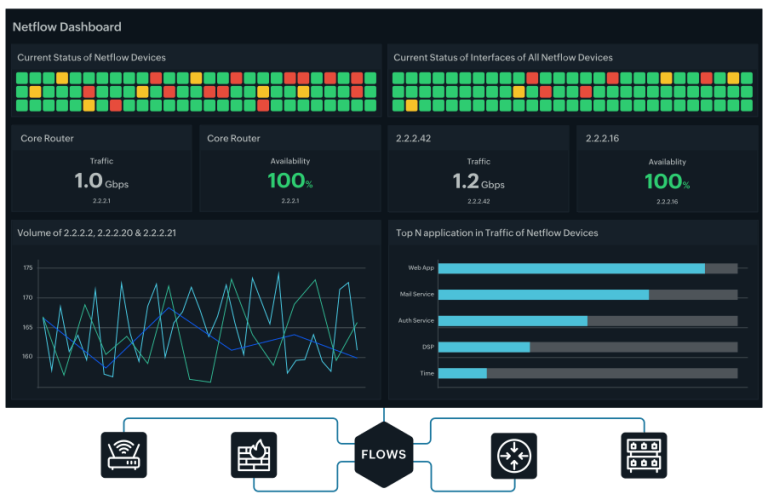Open Core Router Availability 100% widget
The height and width of the screenshot is (500, 768).
coord(290,168)
